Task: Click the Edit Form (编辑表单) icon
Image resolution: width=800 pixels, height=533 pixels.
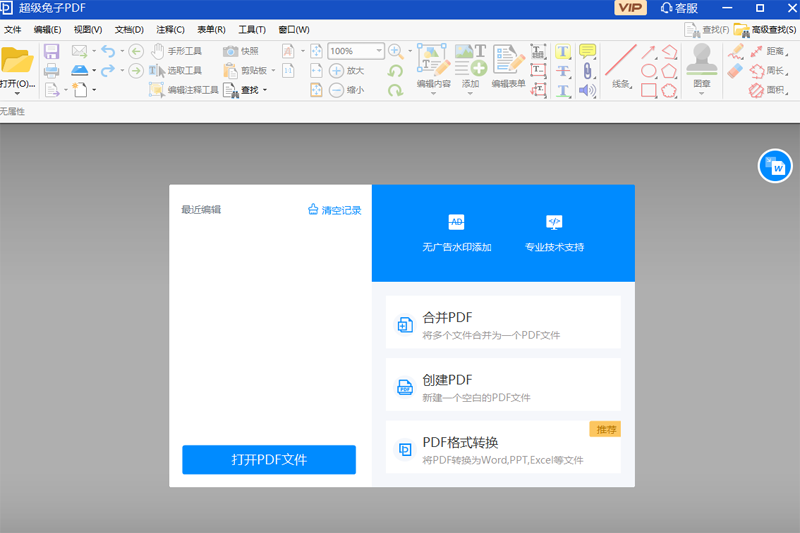Action: (x=508, y=58)
